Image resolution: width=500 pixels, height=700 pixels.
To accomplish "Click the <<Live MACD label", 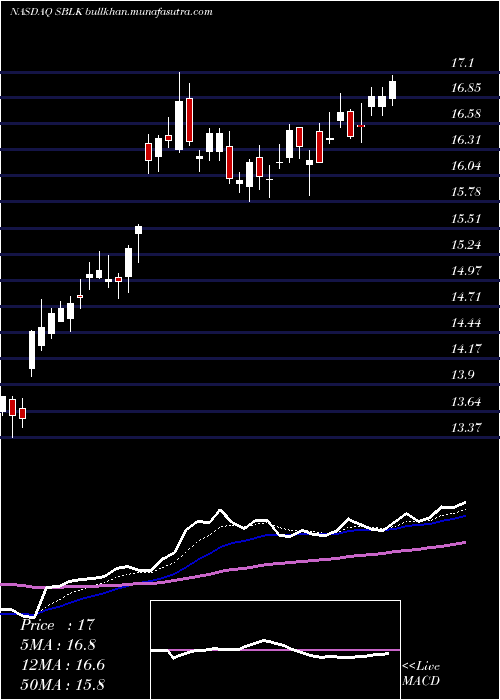I will coord(421,674).
